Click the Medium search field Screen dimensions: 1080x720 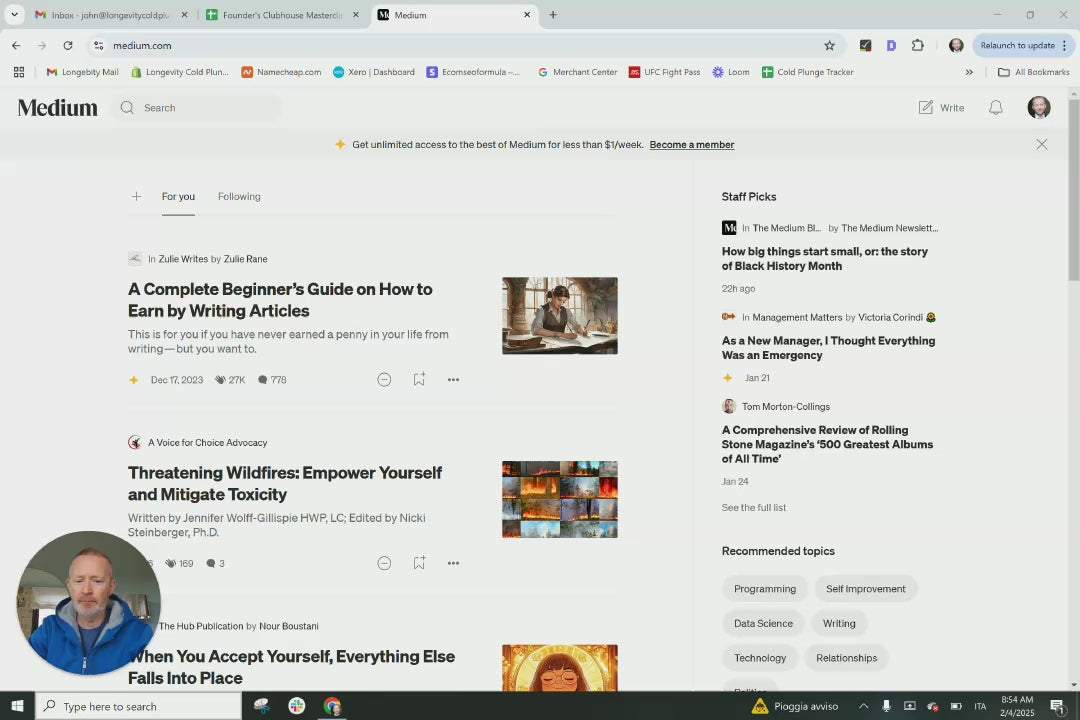point(200,108)
